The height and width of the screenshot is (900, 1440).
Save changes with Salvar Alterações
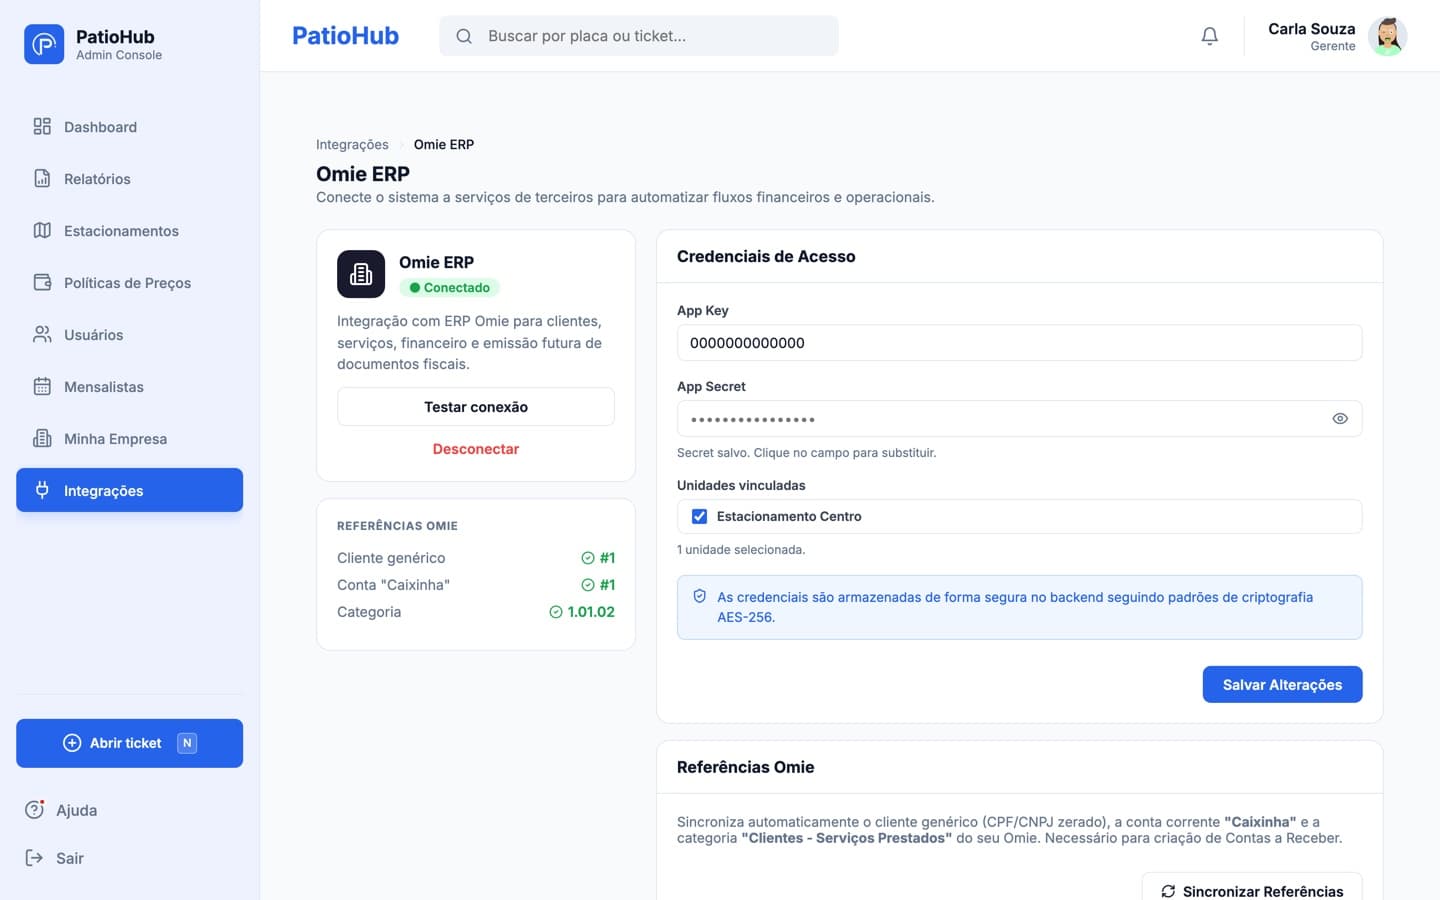tap(1282, 685)
